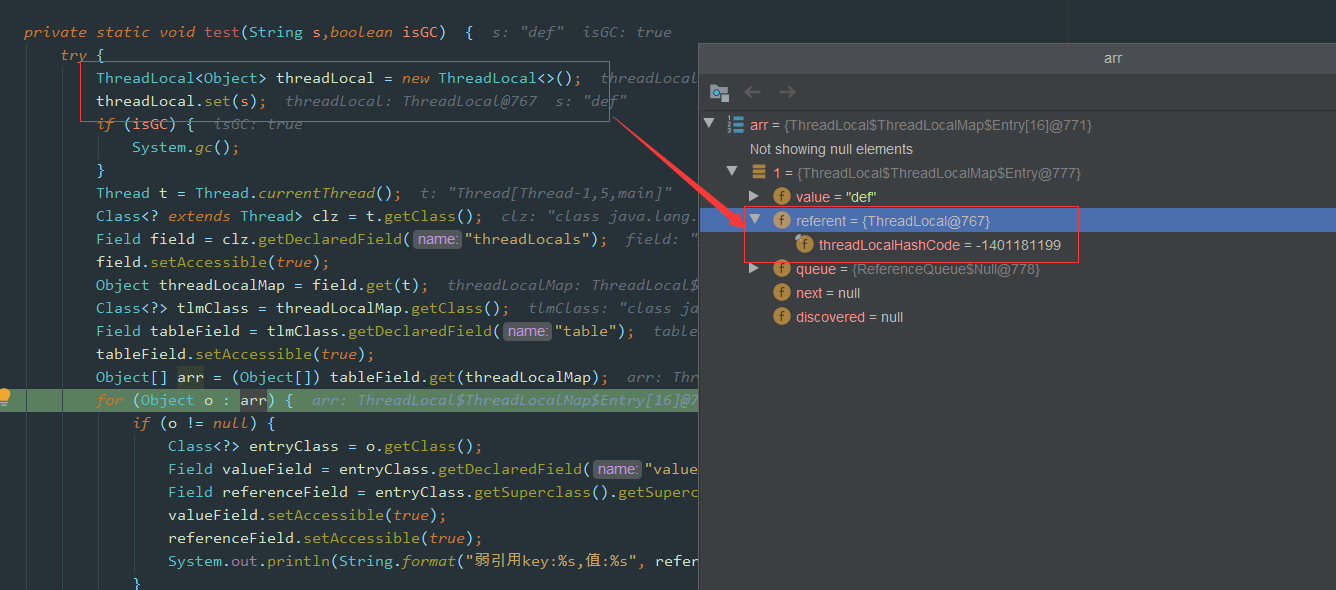
Task: Click the field icon next to value
Action: [782, 197]
